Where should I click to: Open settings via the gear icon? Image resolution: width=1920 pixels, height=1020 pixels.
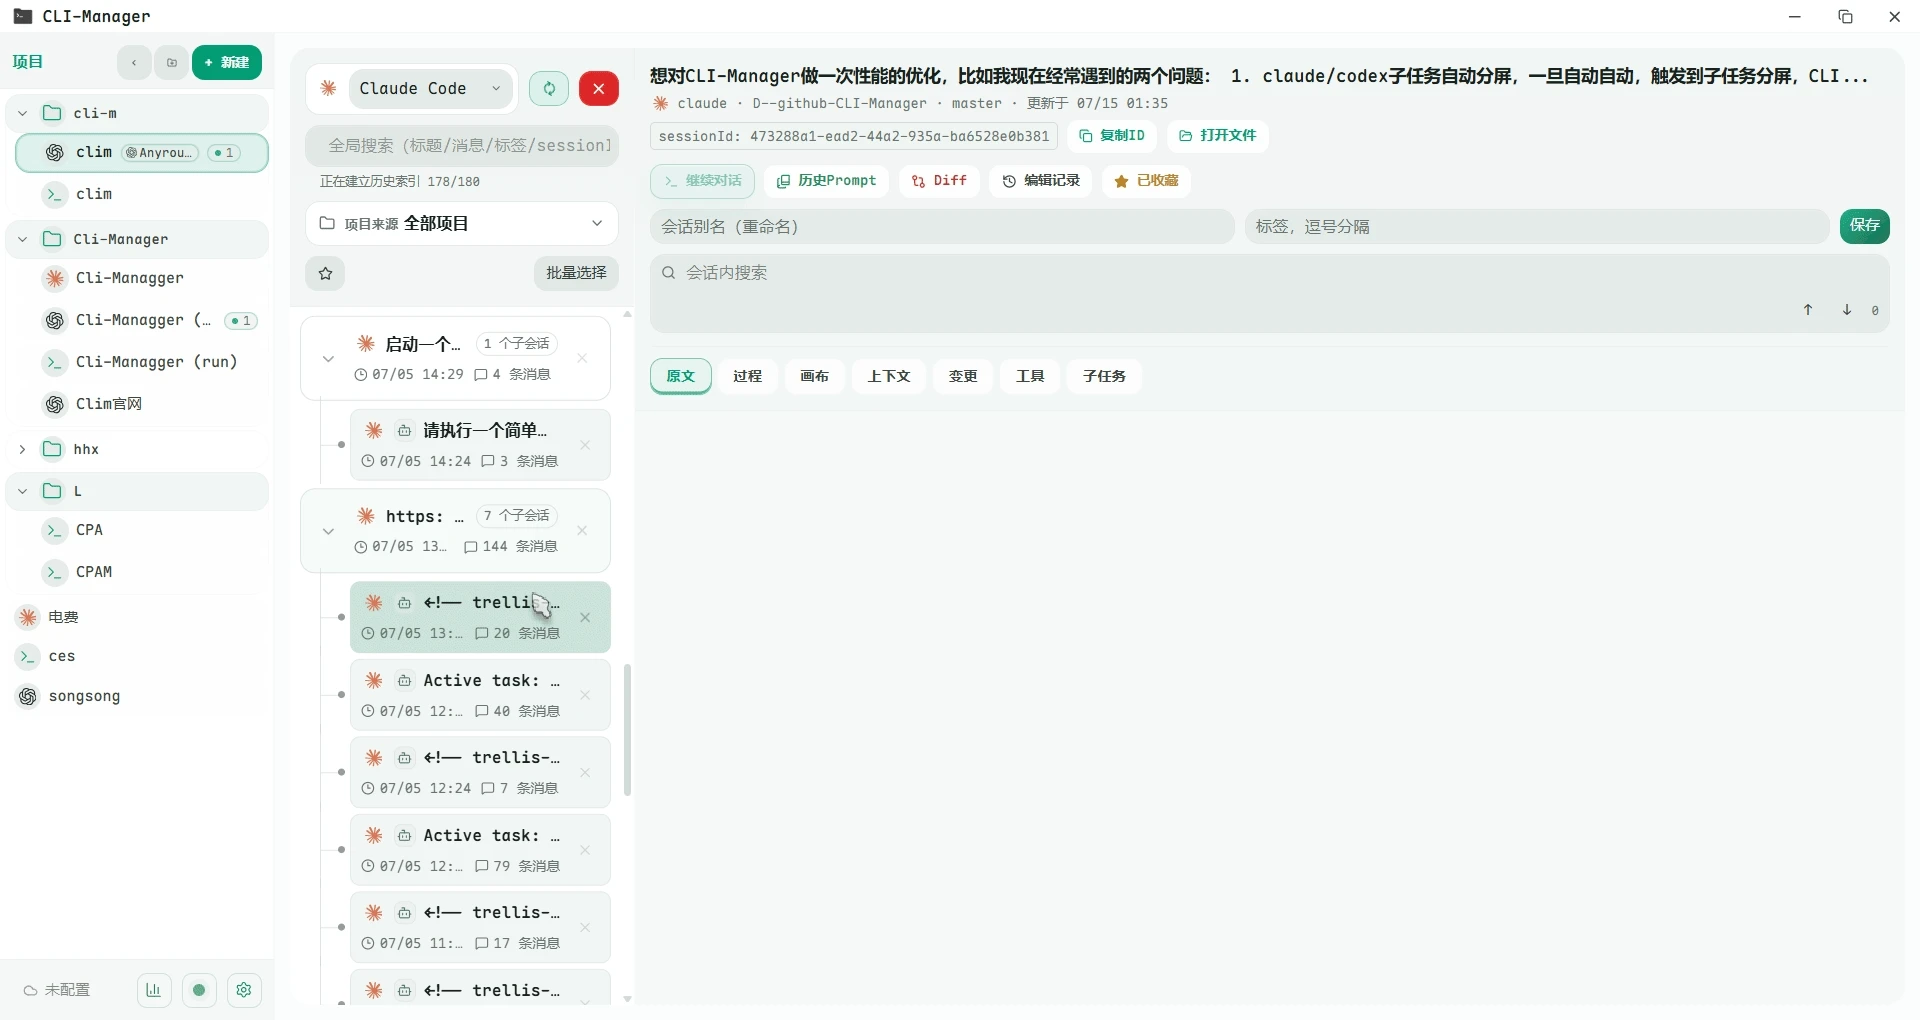(x=244, y=990)
